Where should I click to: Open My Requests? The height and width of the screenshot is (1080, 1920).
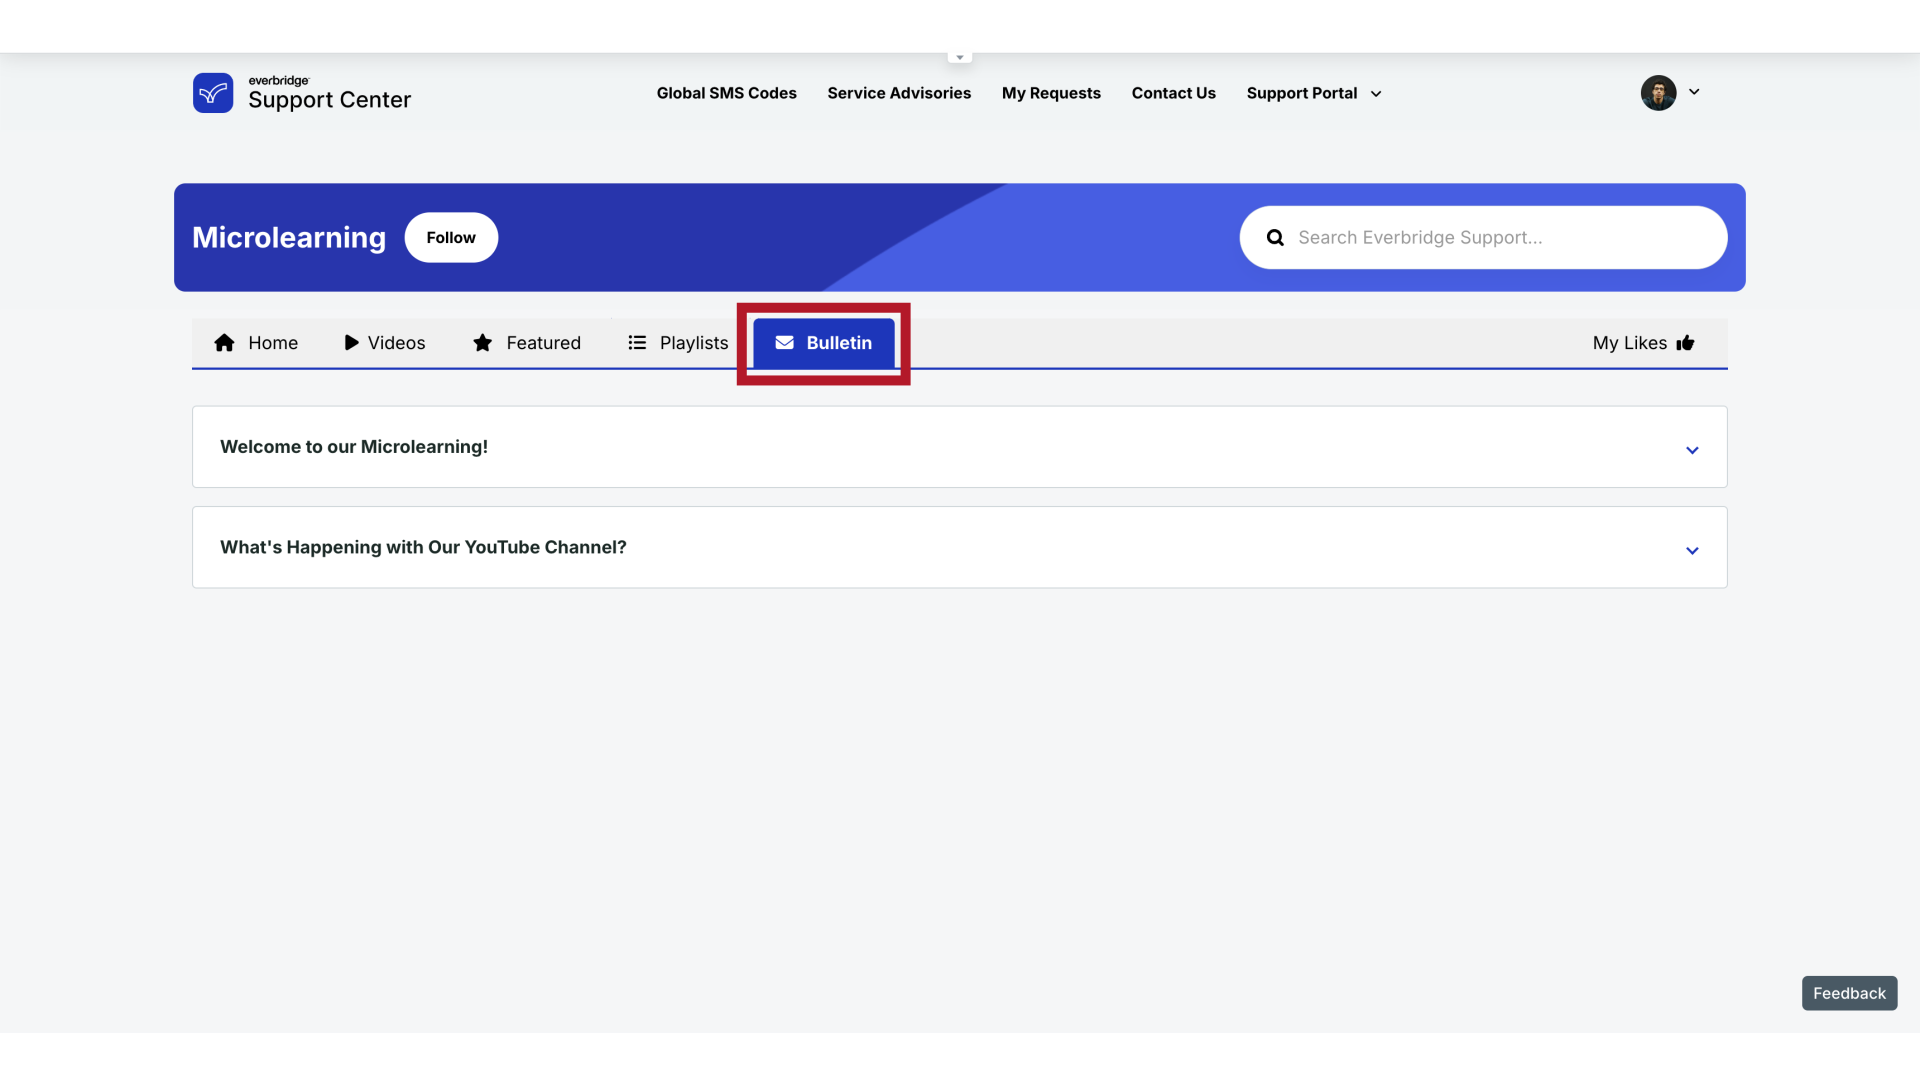pyautogui.click(x=1051, y=93)
